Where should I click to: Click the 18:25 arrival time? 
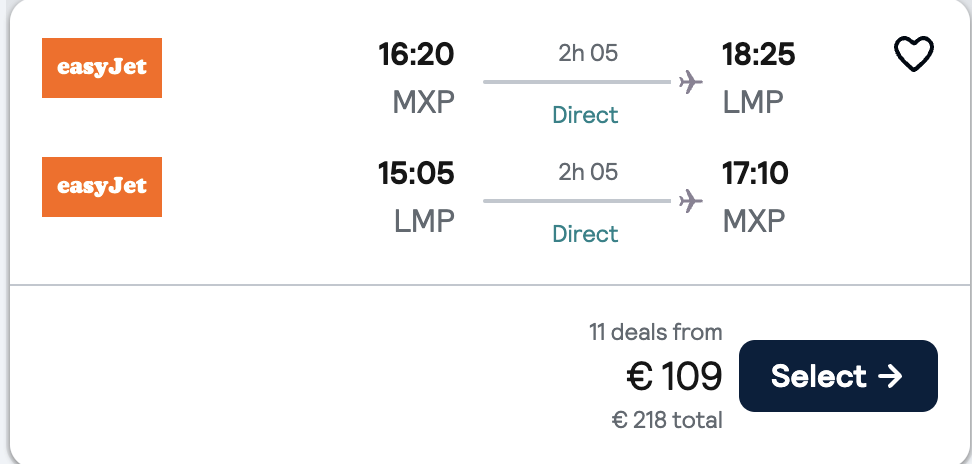759,54
